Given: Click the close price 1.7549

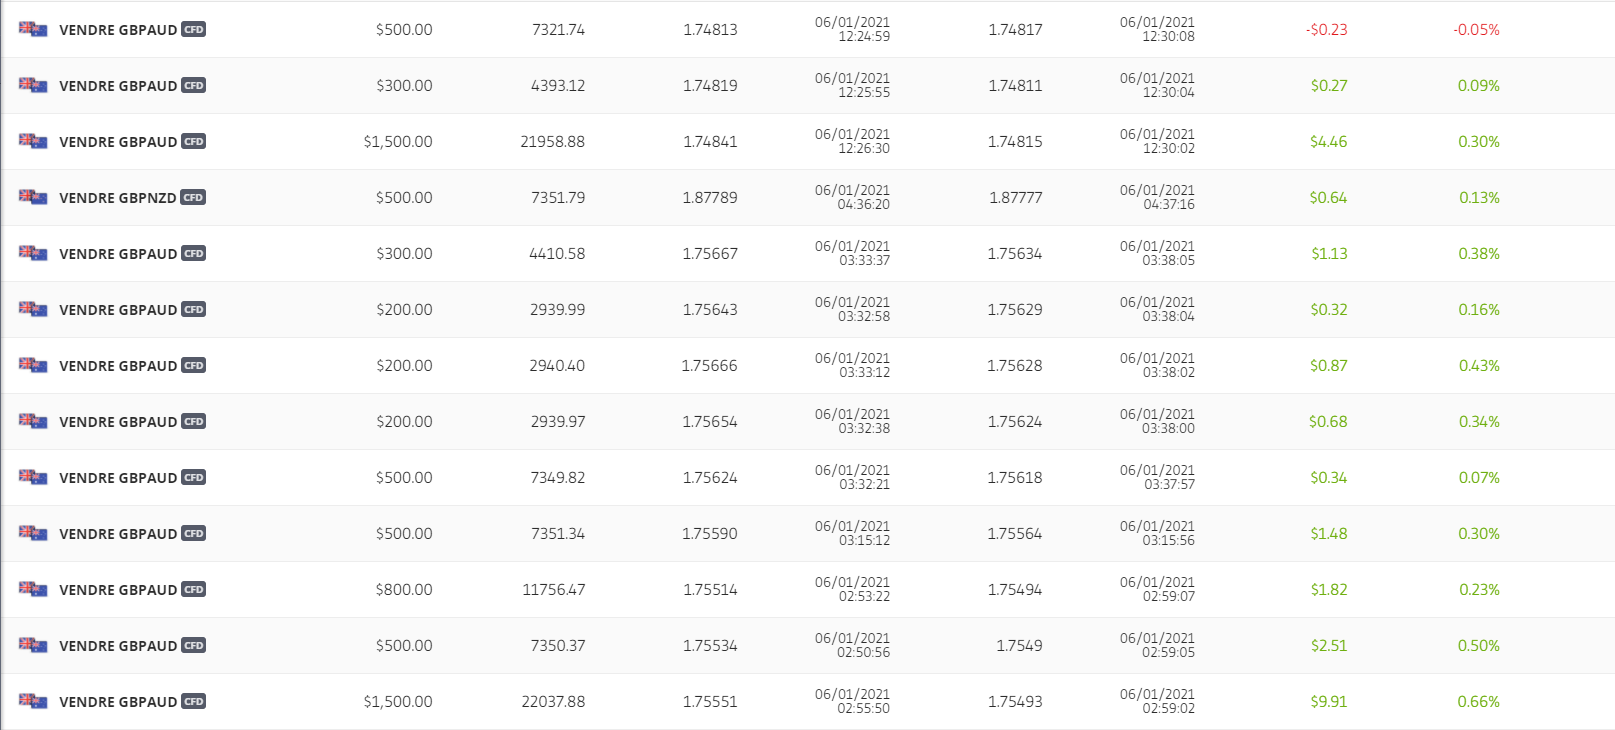Looking at the screenshot, I should pyautogui.click(x=1019, y=646).
